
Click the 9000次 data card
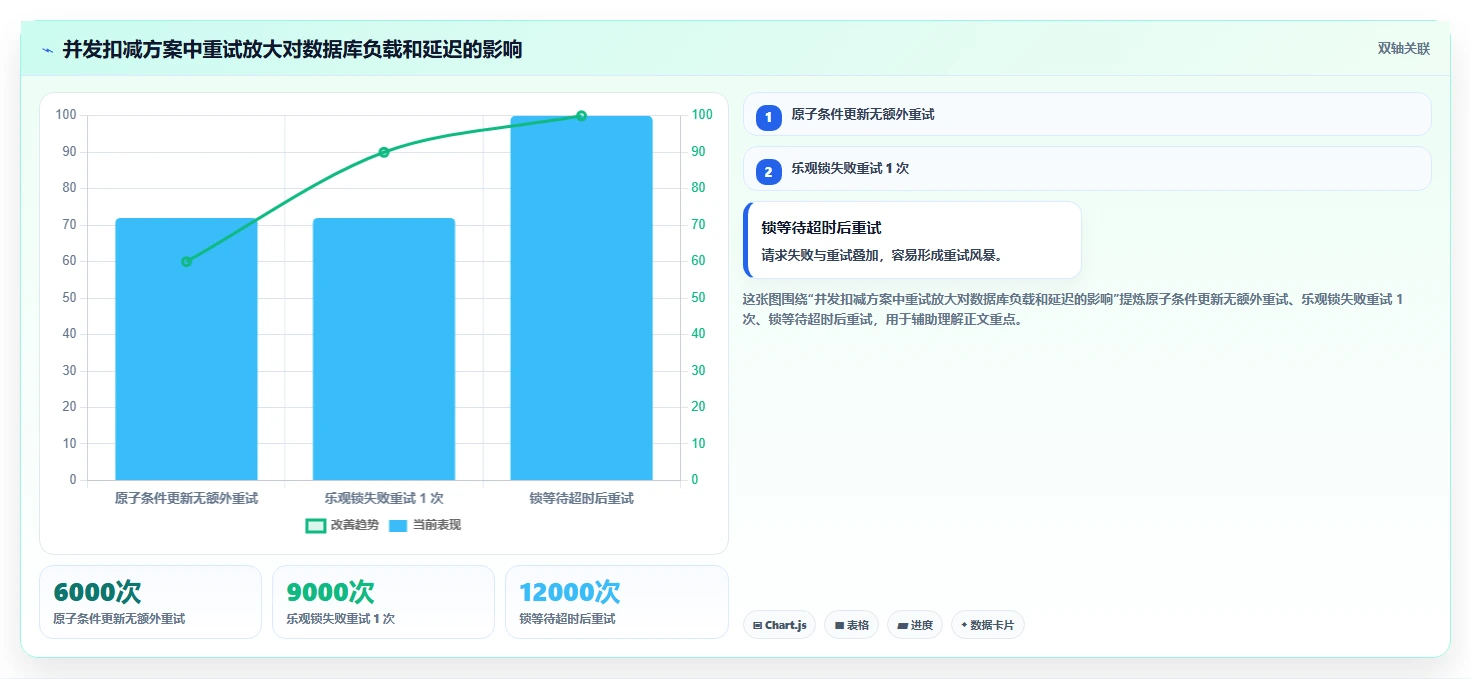click(383, 602)
